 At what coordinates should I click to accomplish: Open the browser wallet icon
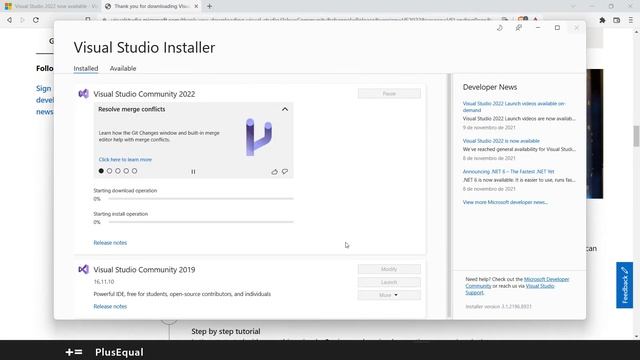coord(616,20)
